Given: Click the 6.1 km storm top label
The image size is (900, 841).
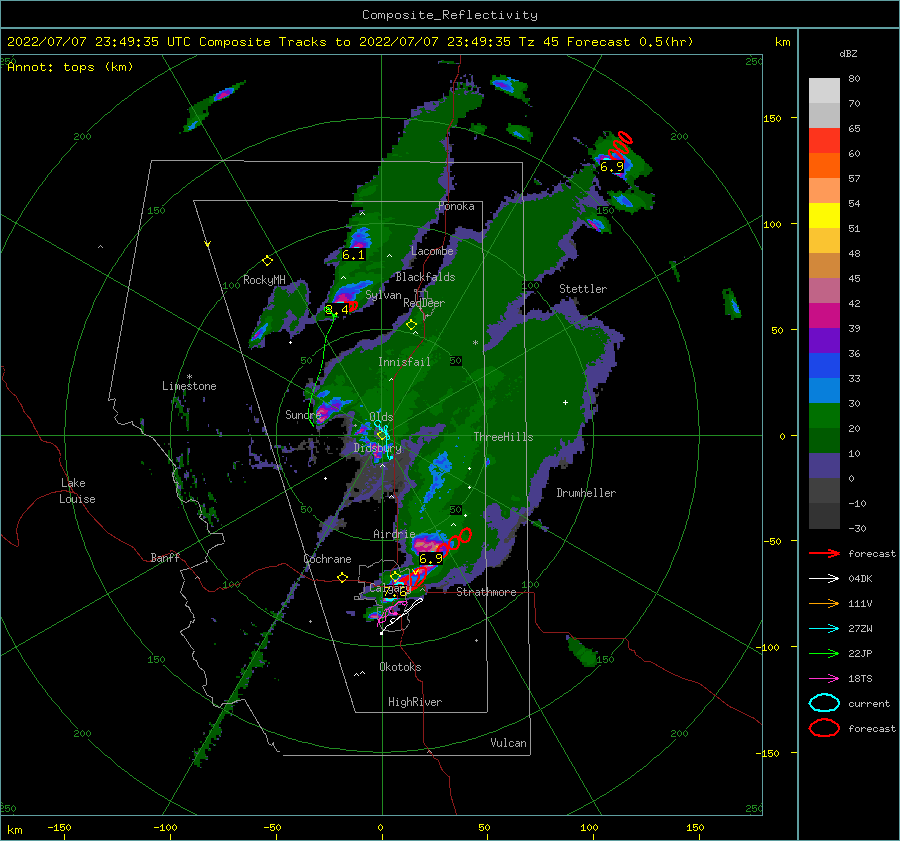Looking at the screenshot, I should (x=353, y=254).
